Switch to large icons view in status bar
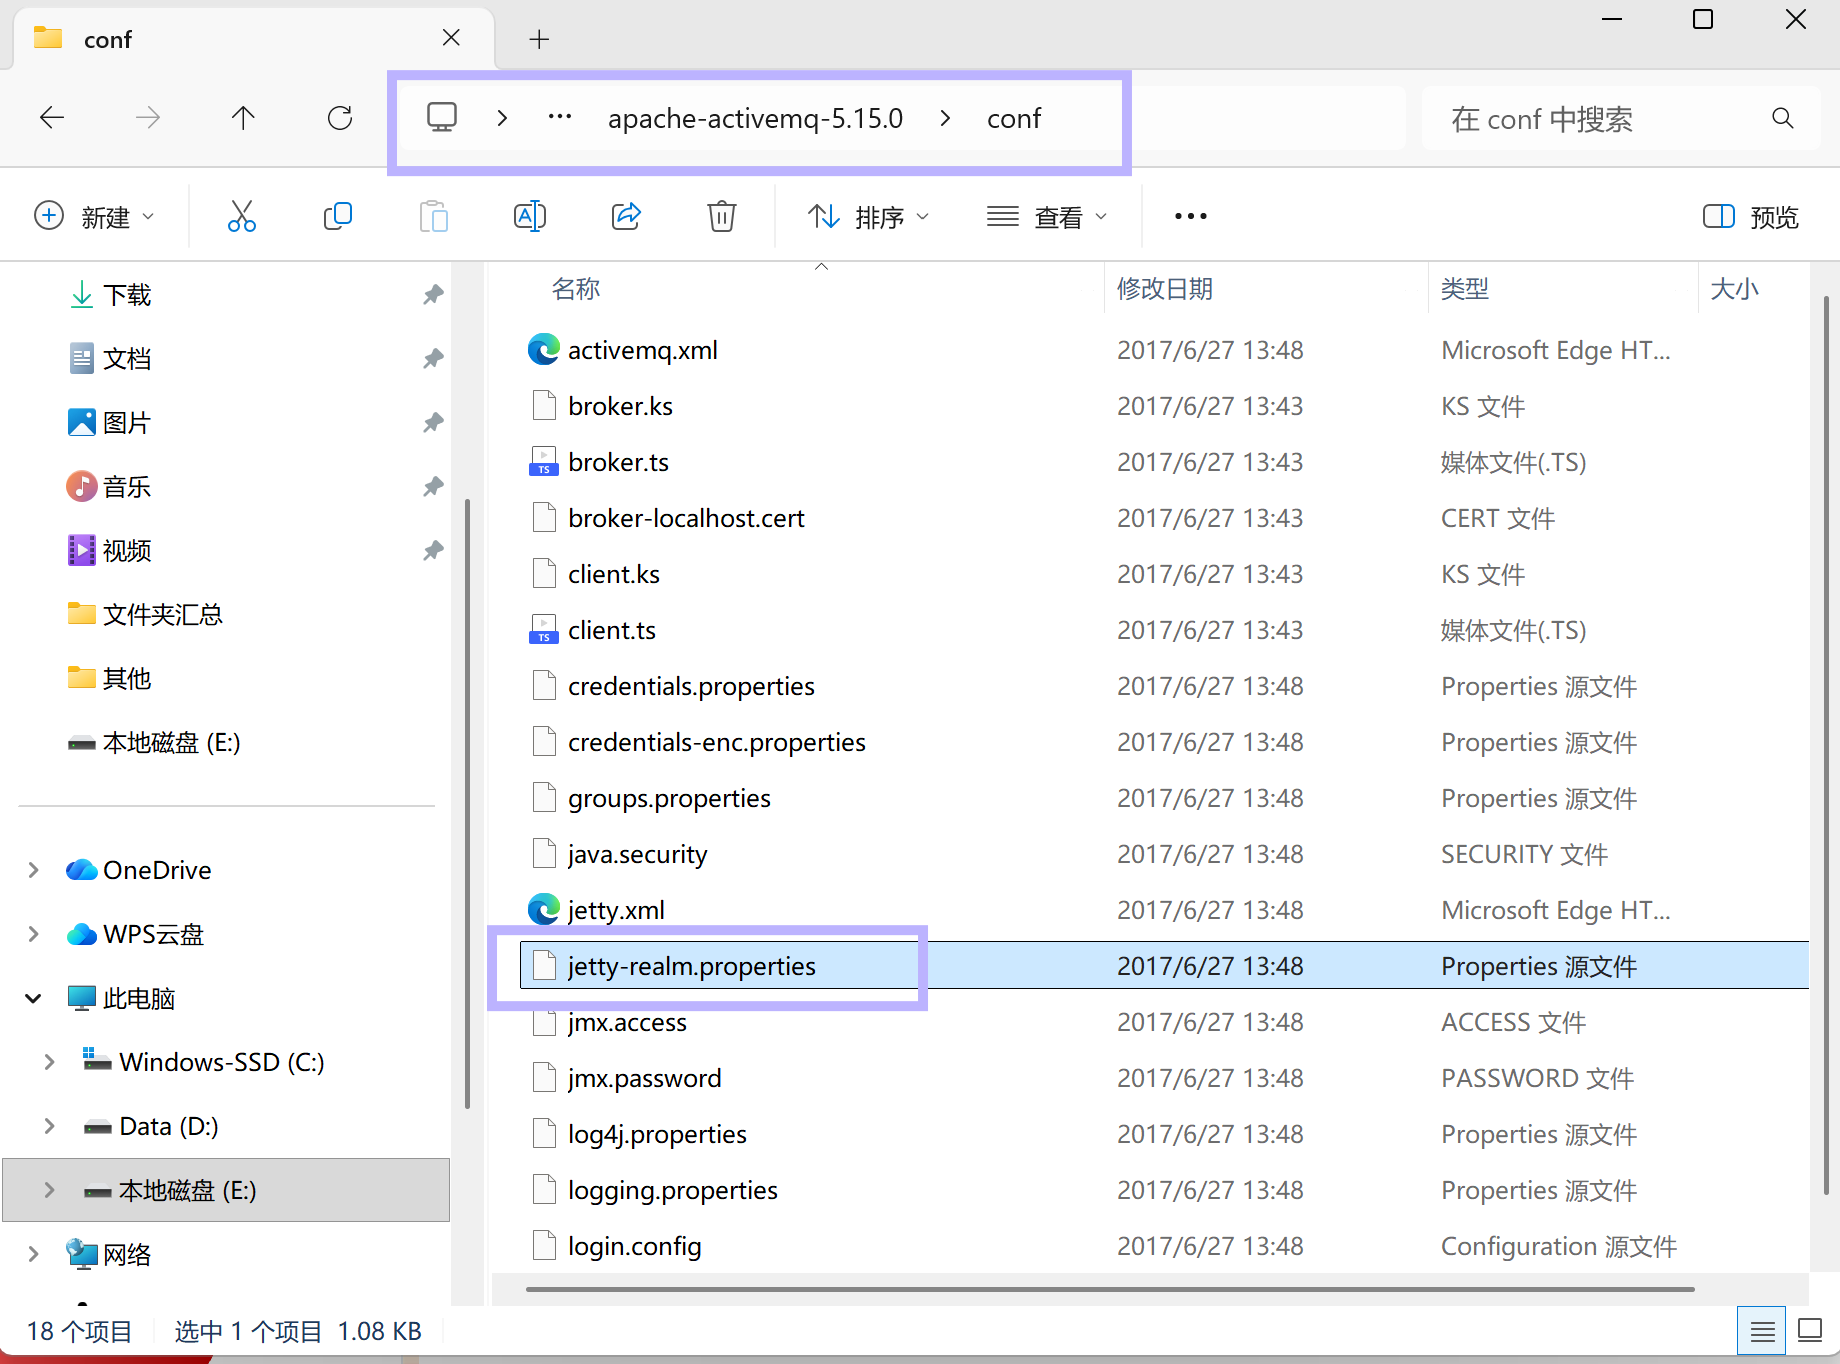 pyautogui.click(x=1810, y=1331)
